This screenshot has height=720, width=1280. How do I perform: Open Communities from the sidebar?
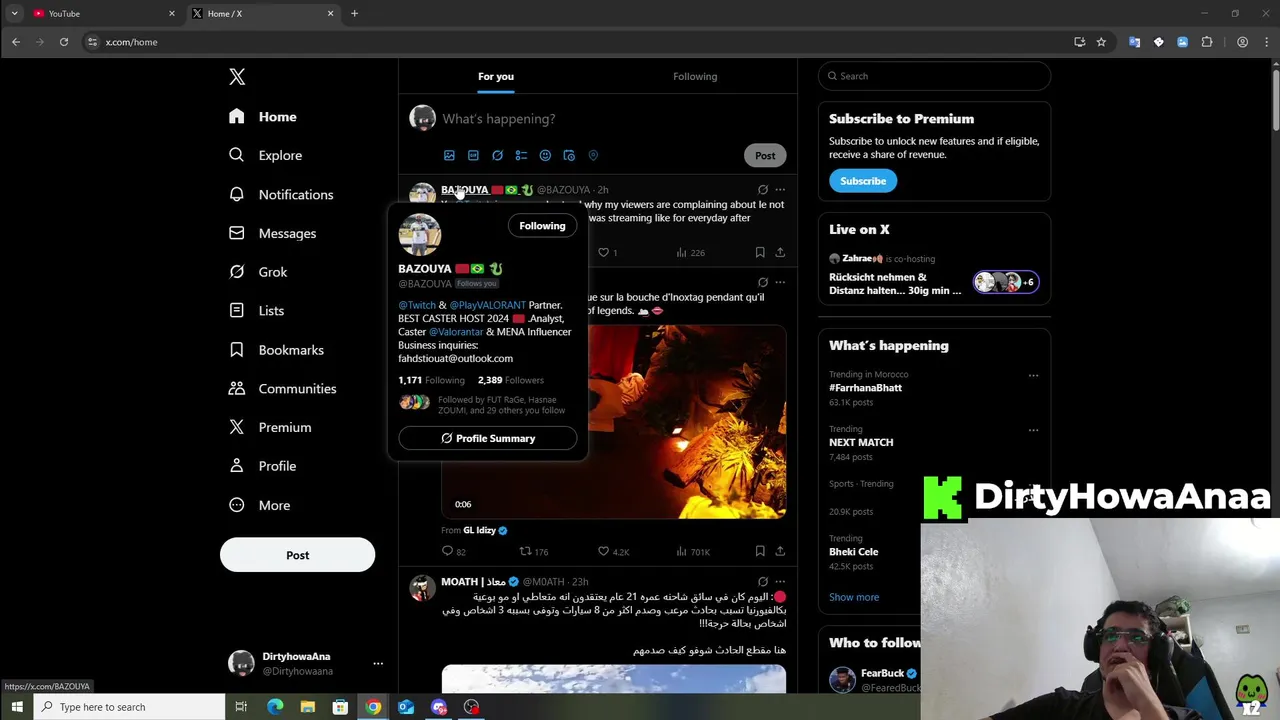(x=282, y=388)
